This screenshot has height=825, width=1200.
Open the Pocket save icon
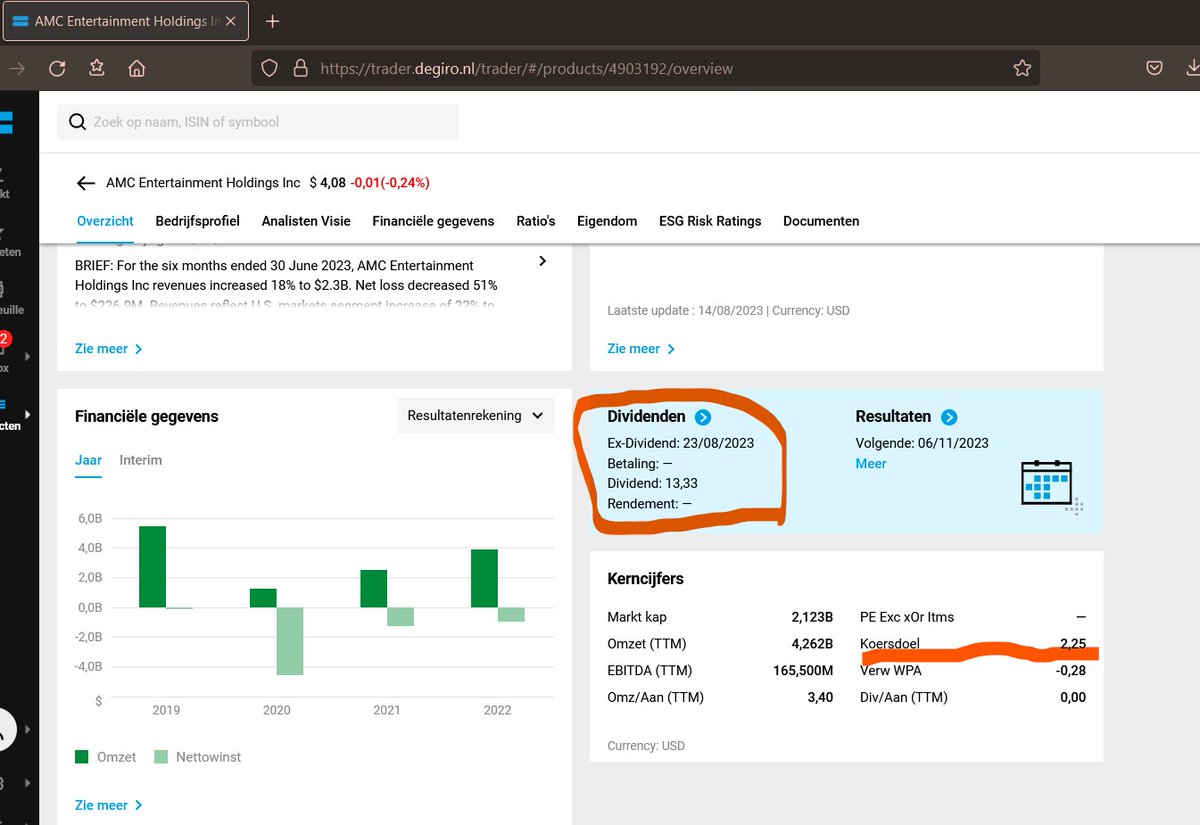tap(1154, 68)
